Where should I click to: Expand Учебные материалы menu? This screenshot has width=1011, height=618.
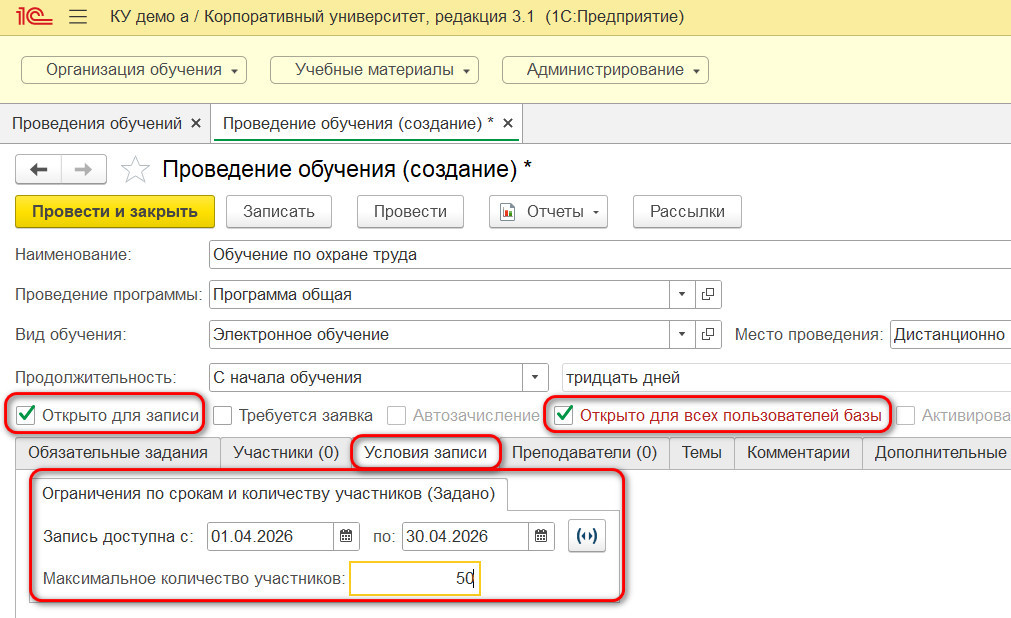[375, 70]
